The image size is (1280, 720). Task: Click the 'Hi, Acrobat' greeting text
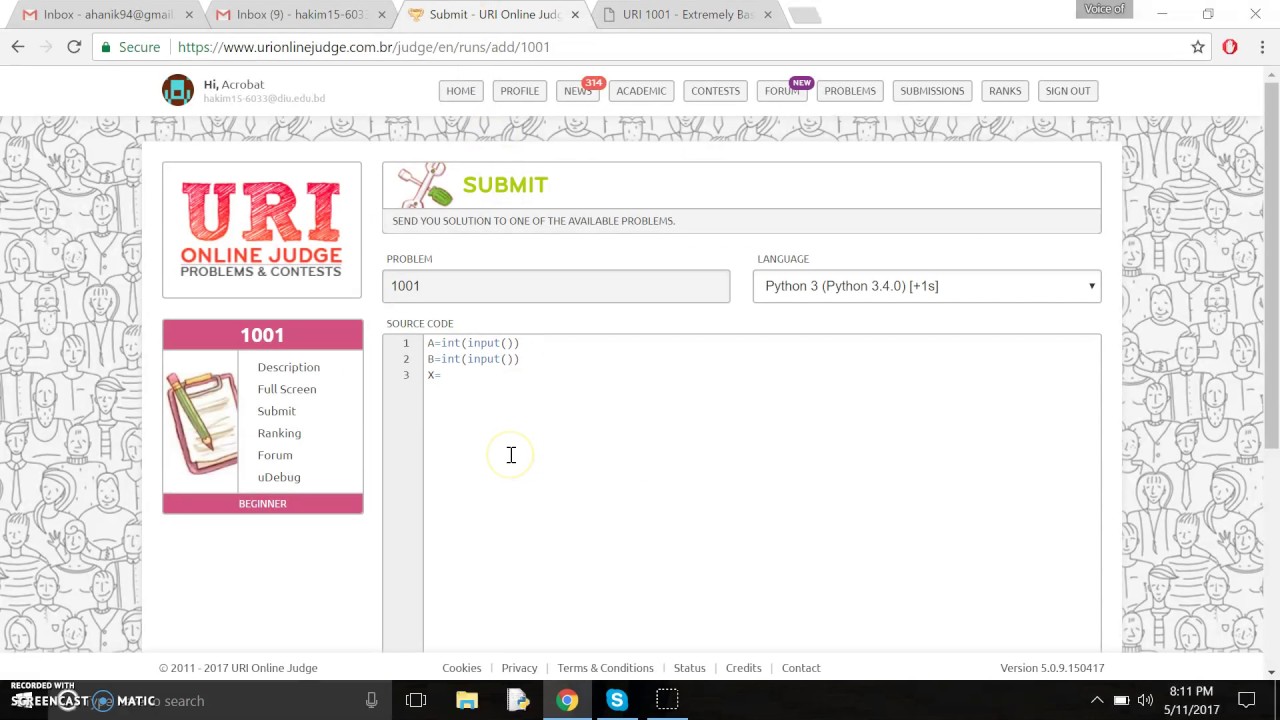[x=233, y=85]
